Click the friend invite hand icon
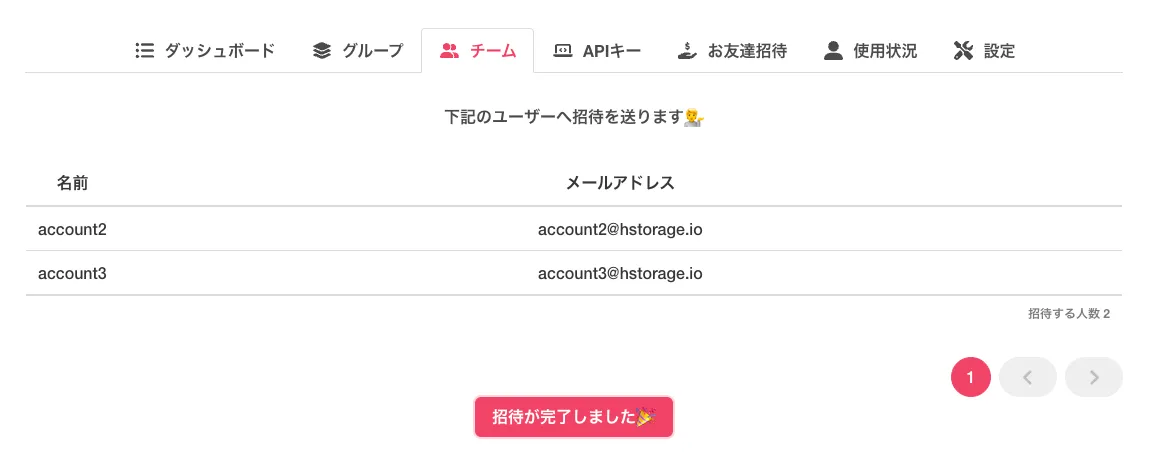This screenshot has width=1162, height=468. tap(687, 50)
